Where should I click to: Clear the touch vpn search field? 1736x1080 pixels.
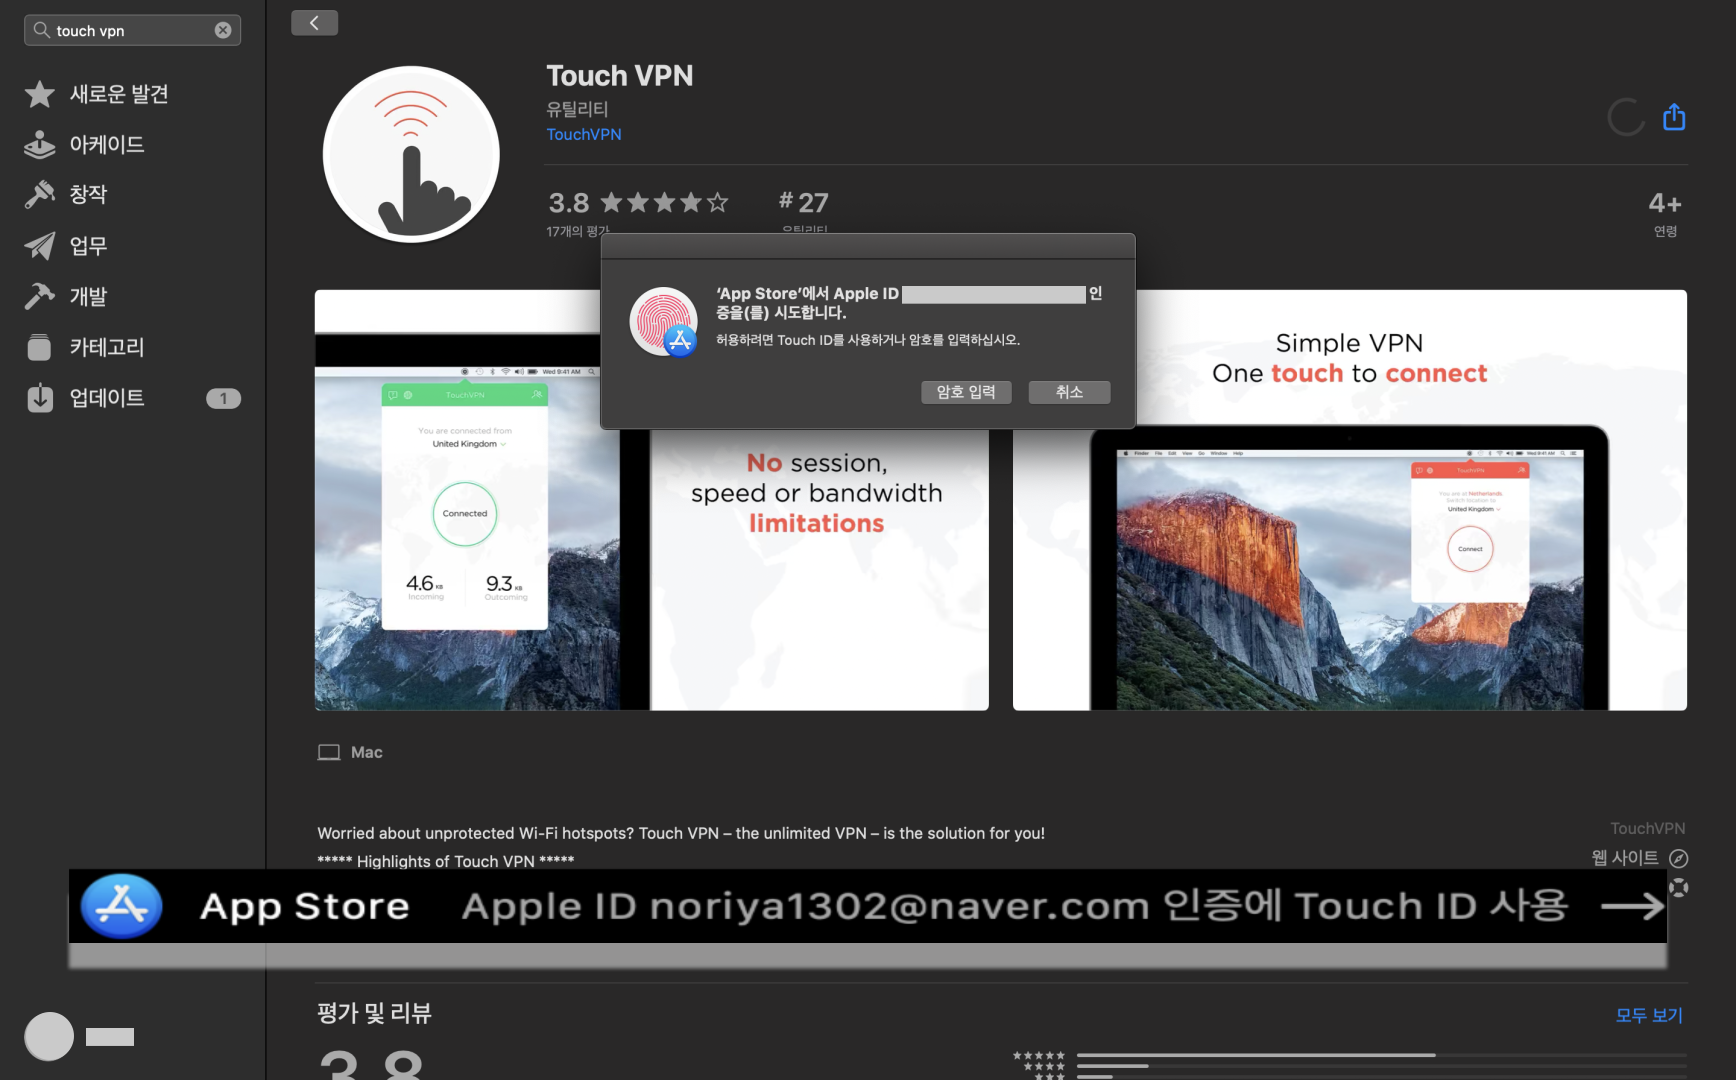click(x=223, y=30)
